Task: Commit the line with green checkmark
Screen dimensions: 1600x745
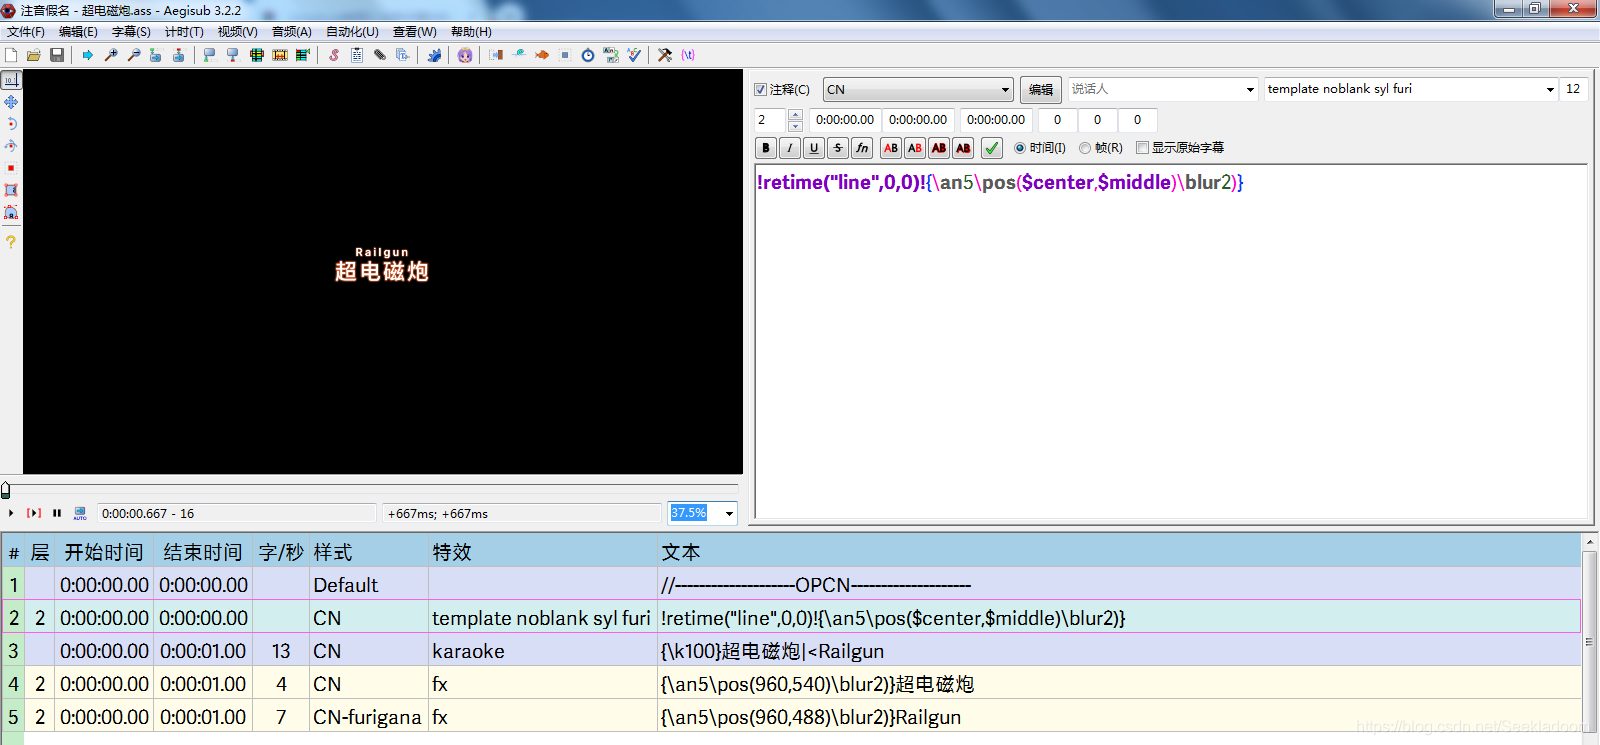Action: pyautogui.click(x=992, y=148)
